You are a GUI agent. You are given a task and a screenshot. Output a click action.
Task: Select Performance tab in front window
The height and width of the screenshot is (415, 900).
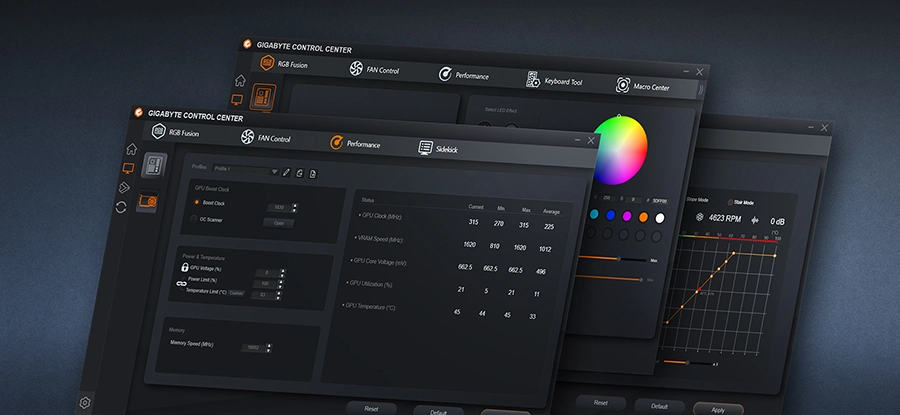click(x=355, y=143)
